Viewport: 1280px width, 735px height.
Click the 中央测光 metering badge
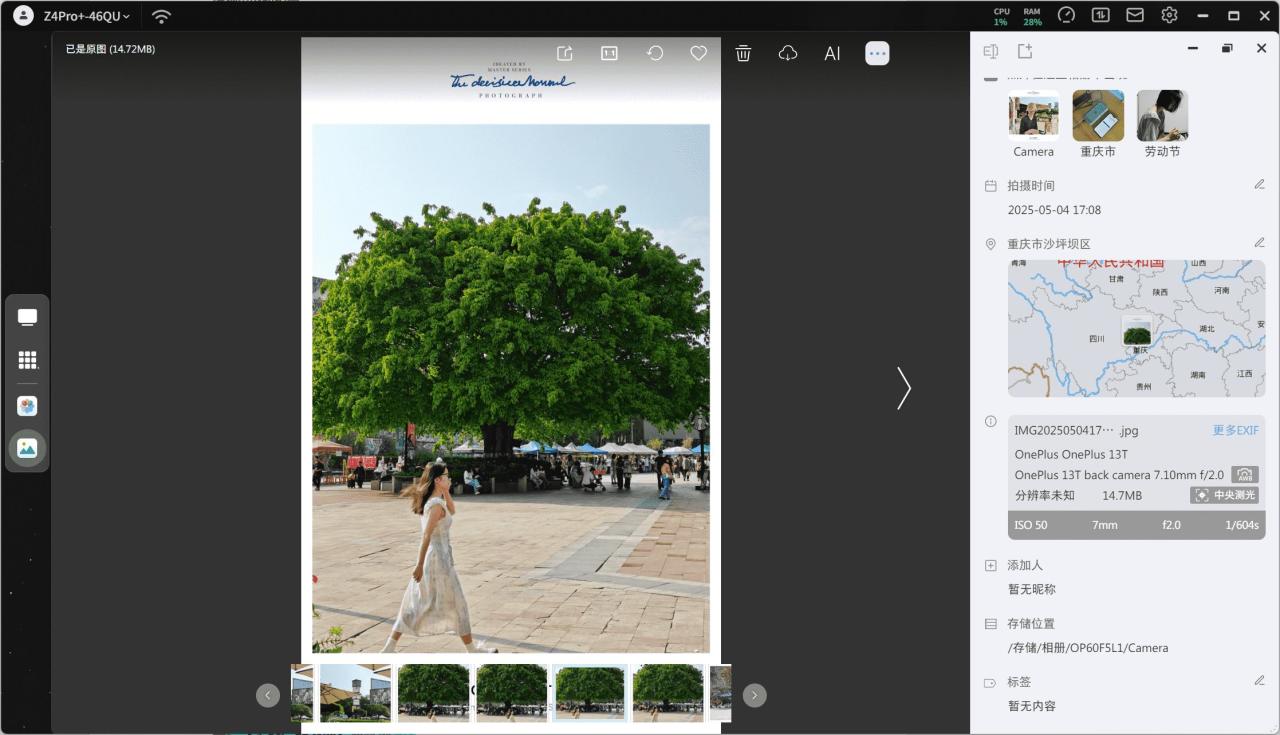pos(1224,495)
